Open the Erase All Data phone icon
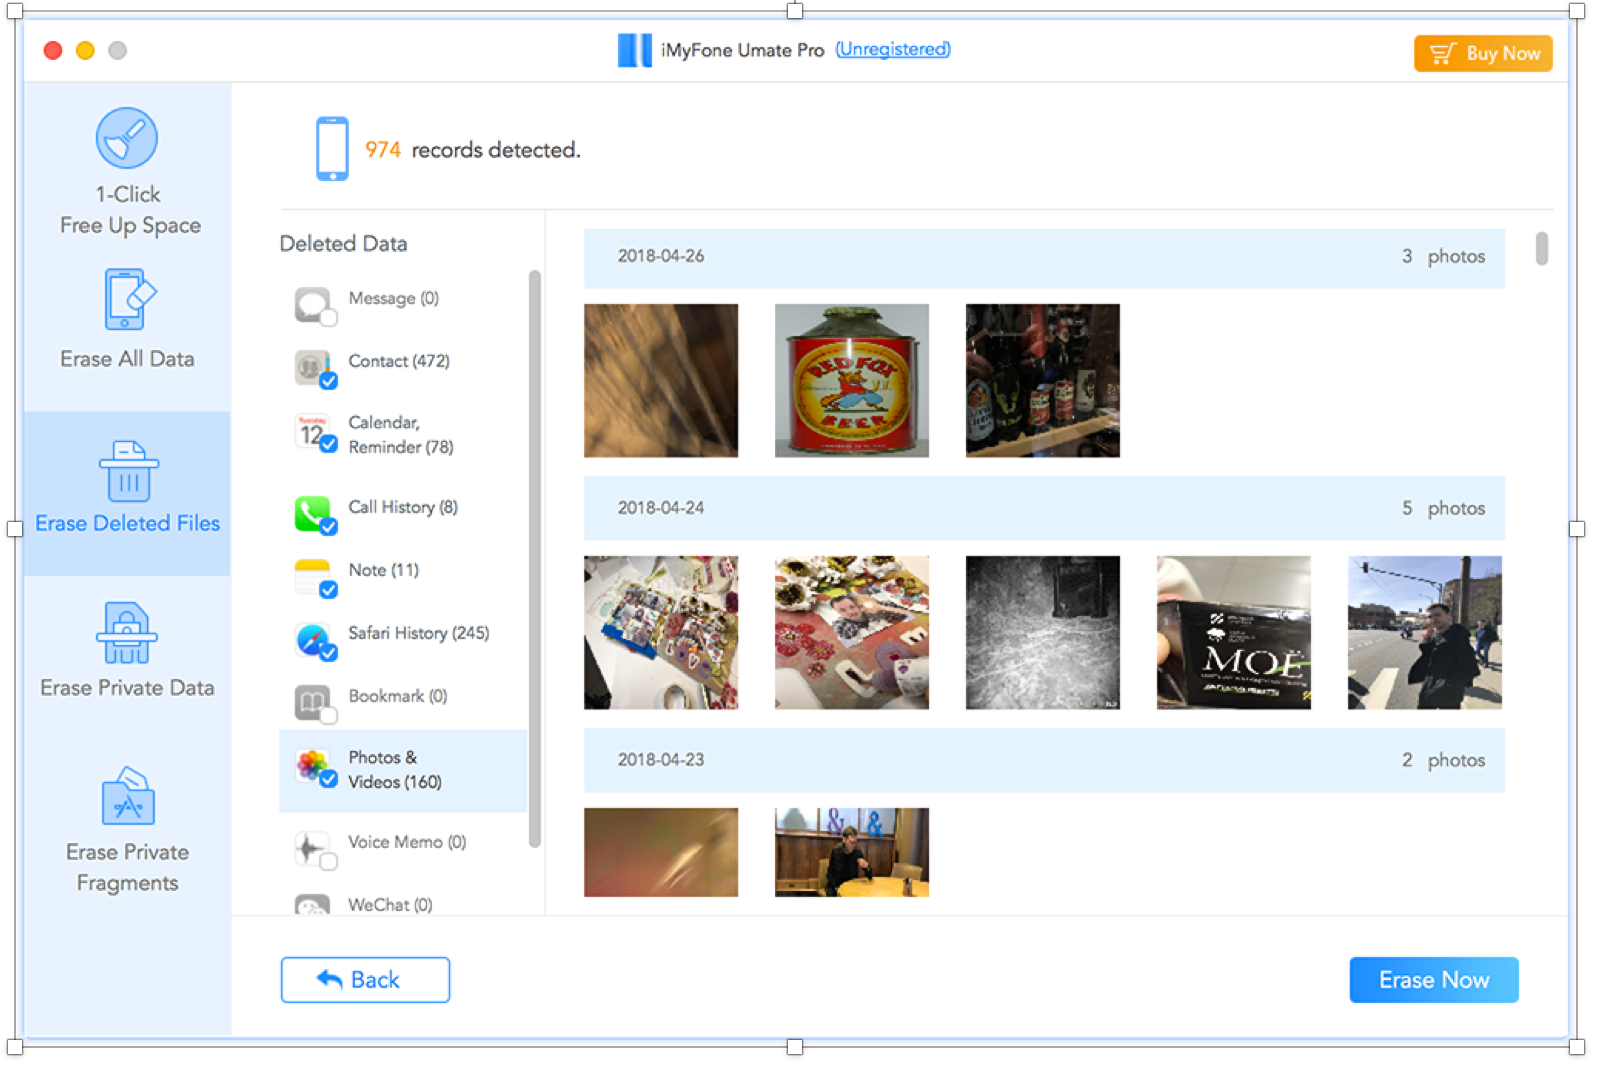 pyautogui.click(x=130, y=299)
